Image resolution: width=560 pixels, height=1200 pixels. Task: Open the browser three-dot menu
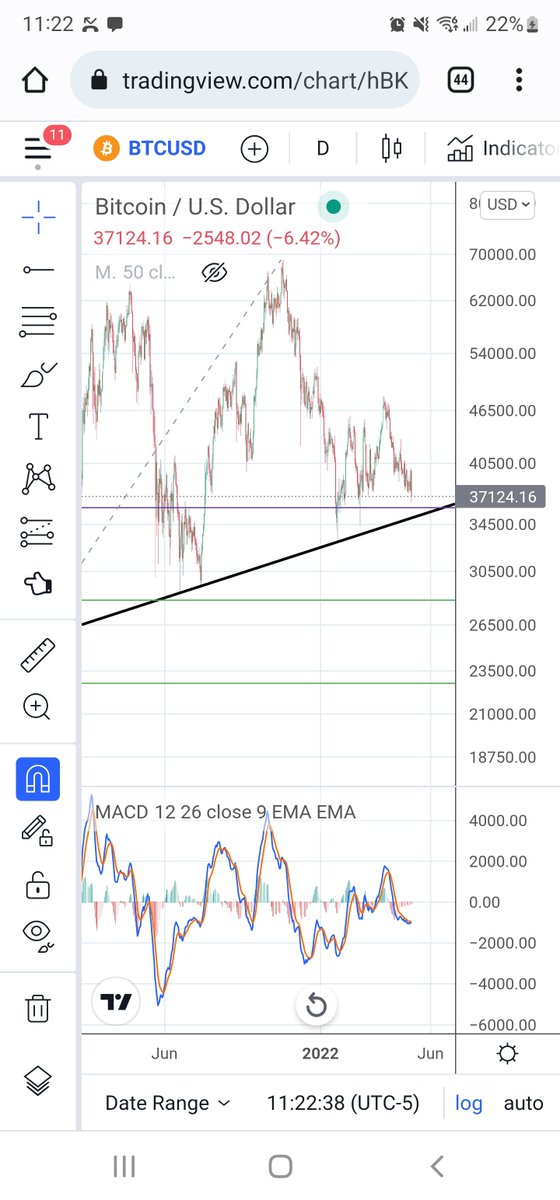click(519, 80)
